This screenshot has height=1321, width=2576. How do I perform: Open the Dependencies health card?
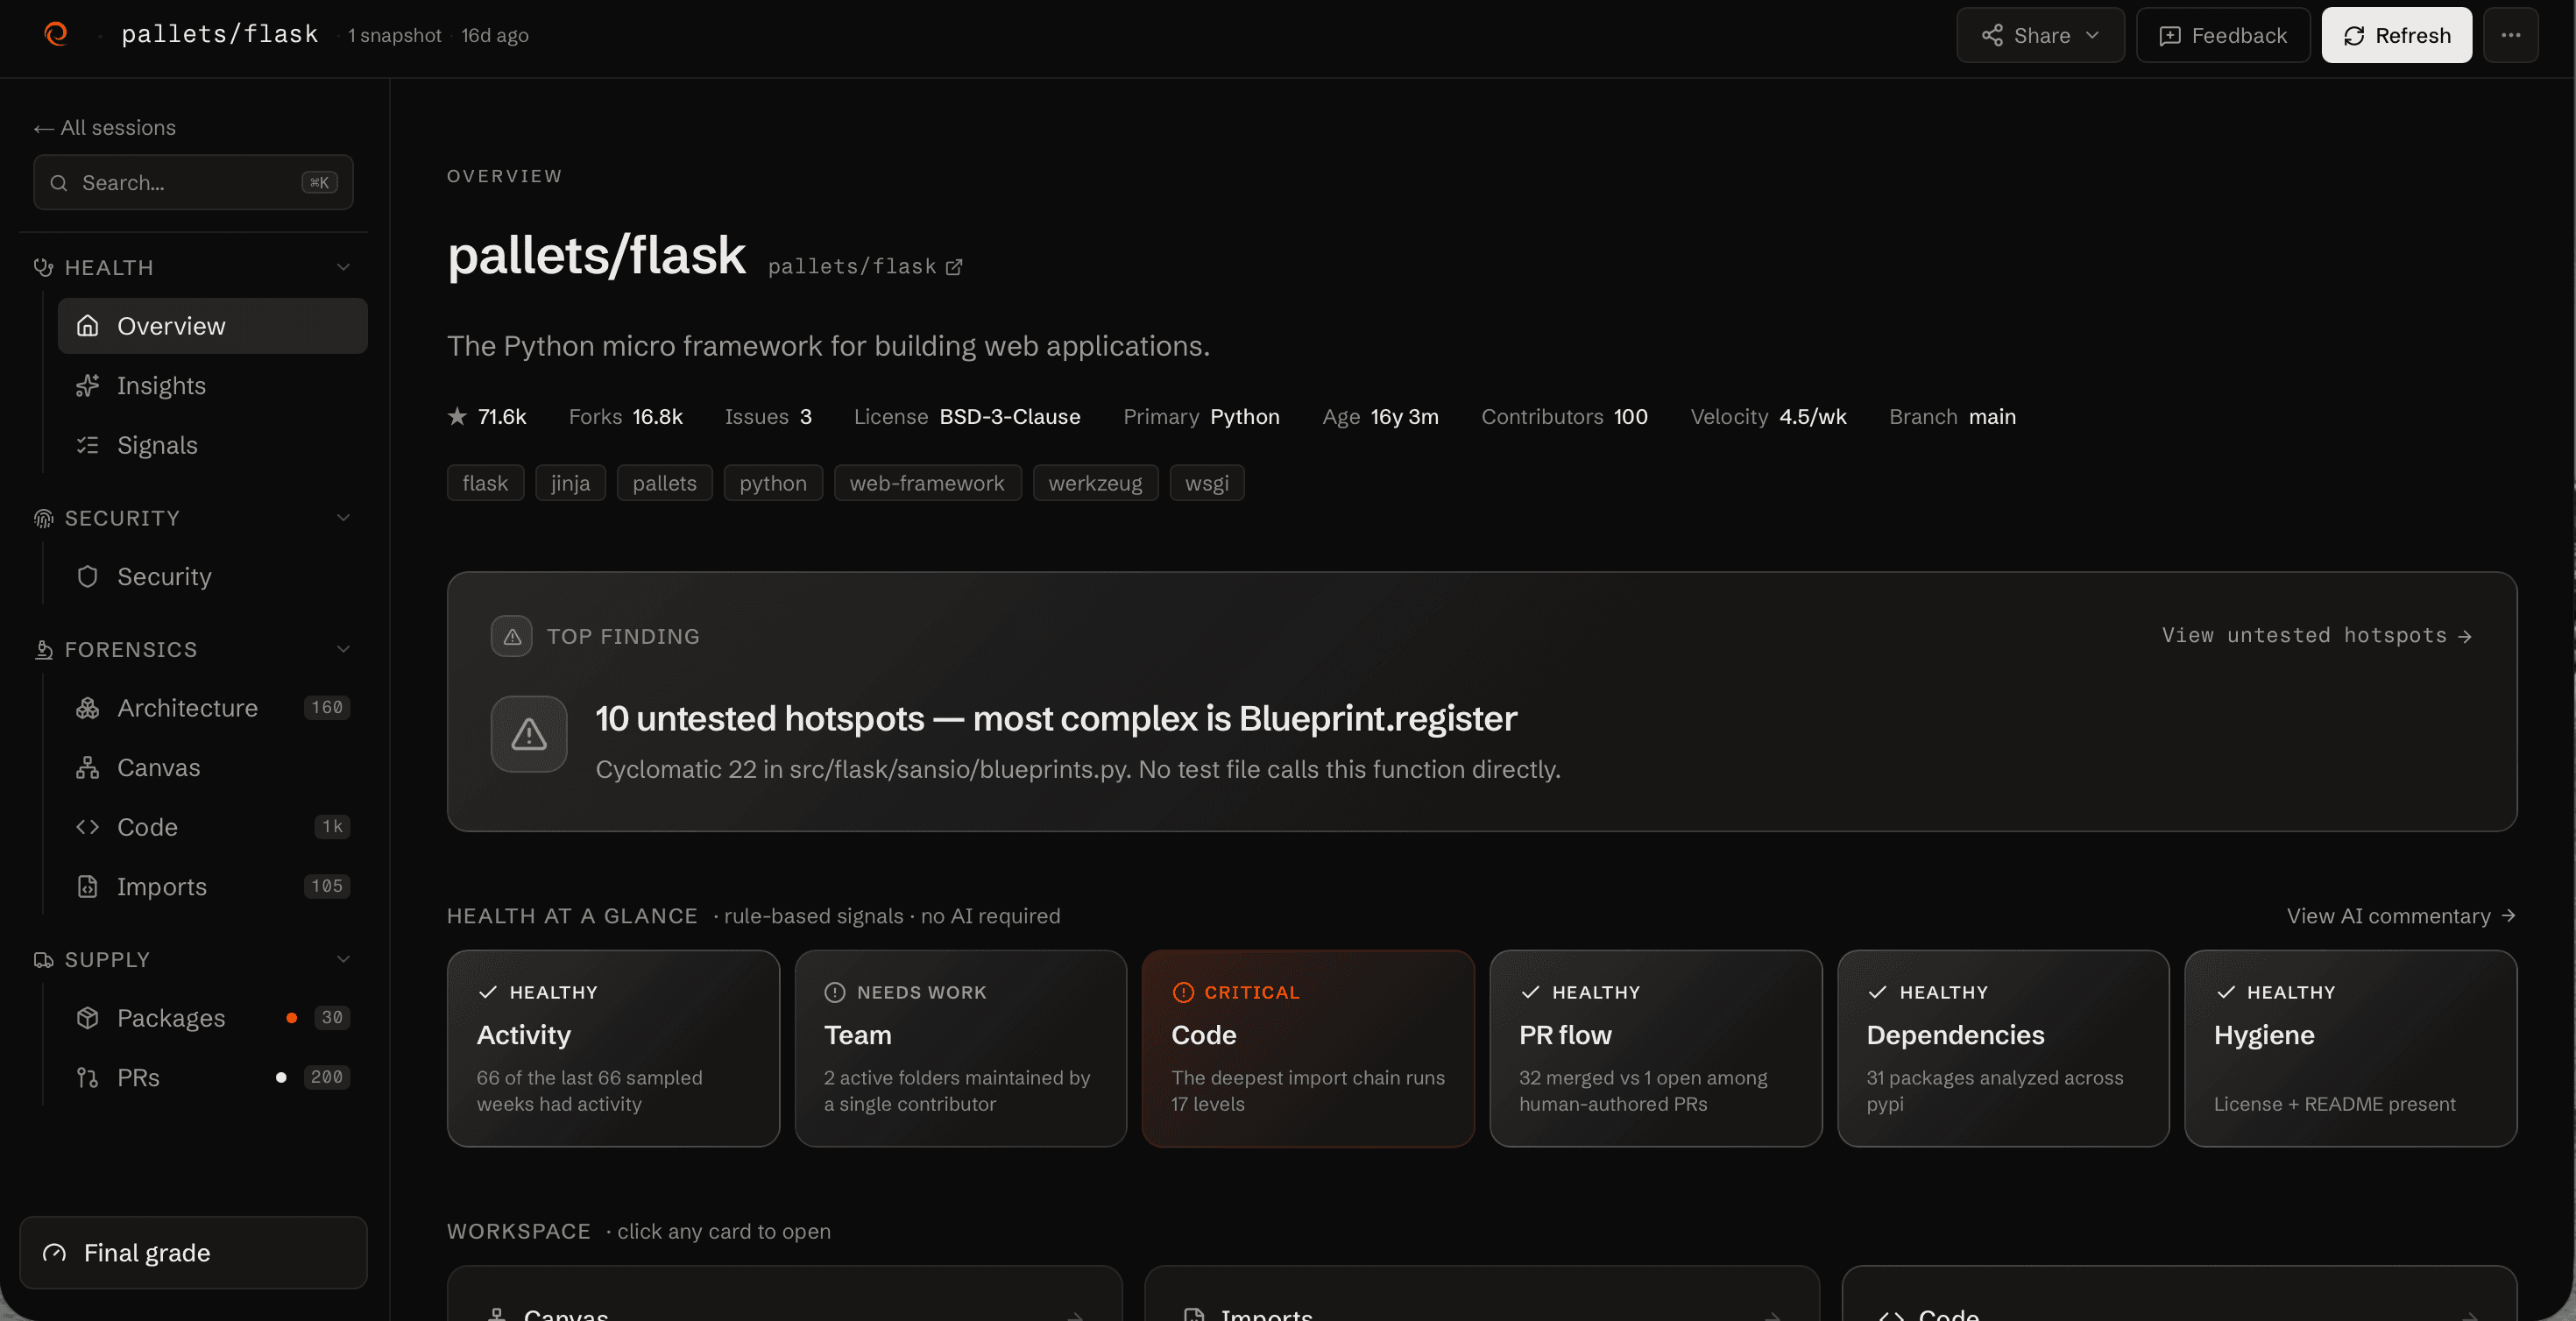[x=2003, y=1048]
